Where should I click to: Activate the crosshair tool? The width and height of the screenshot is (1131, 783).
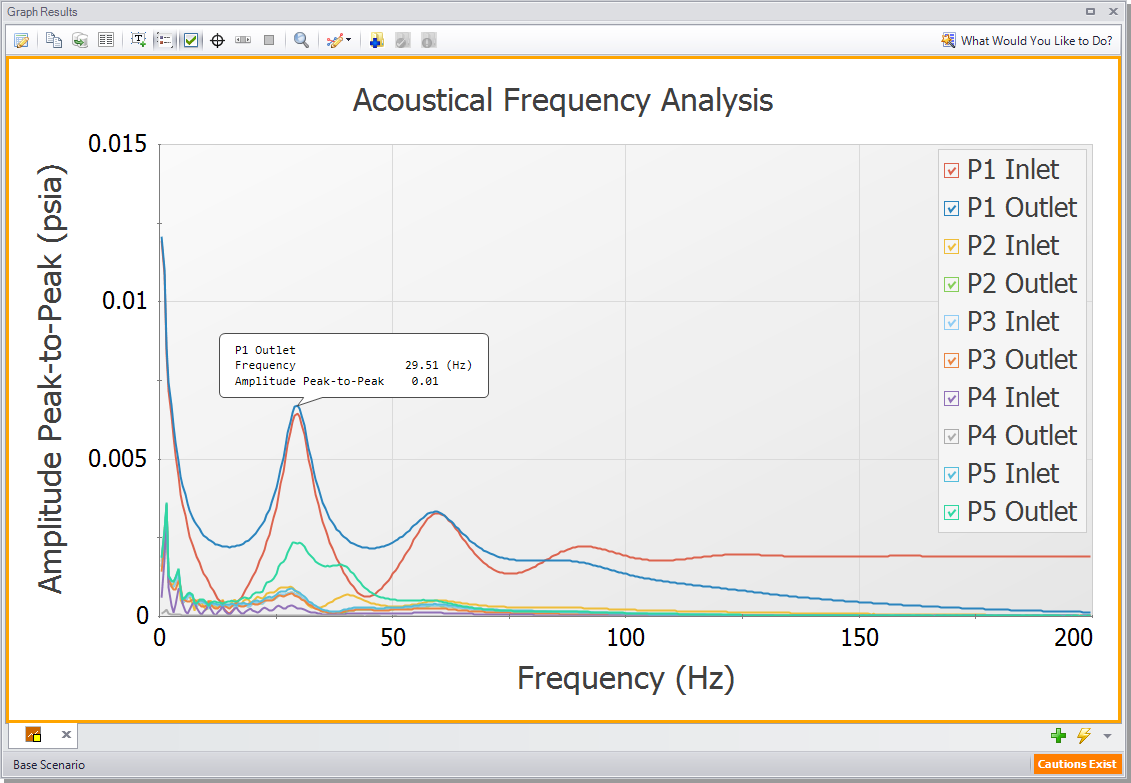(217, 40)
